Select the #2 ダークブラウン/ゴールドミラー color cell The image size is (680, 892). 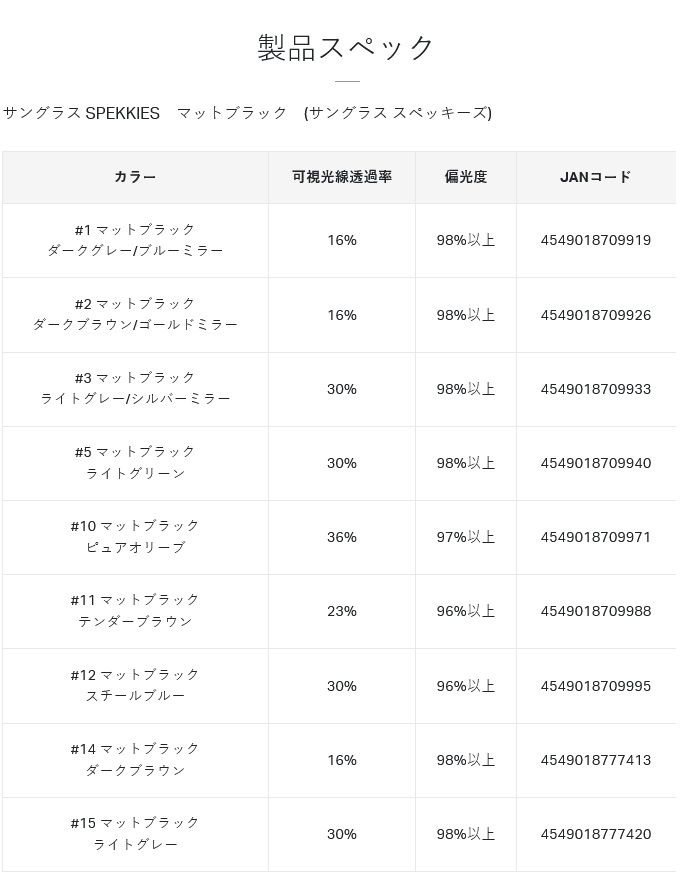pyautogui.click(x=135, y=314)
